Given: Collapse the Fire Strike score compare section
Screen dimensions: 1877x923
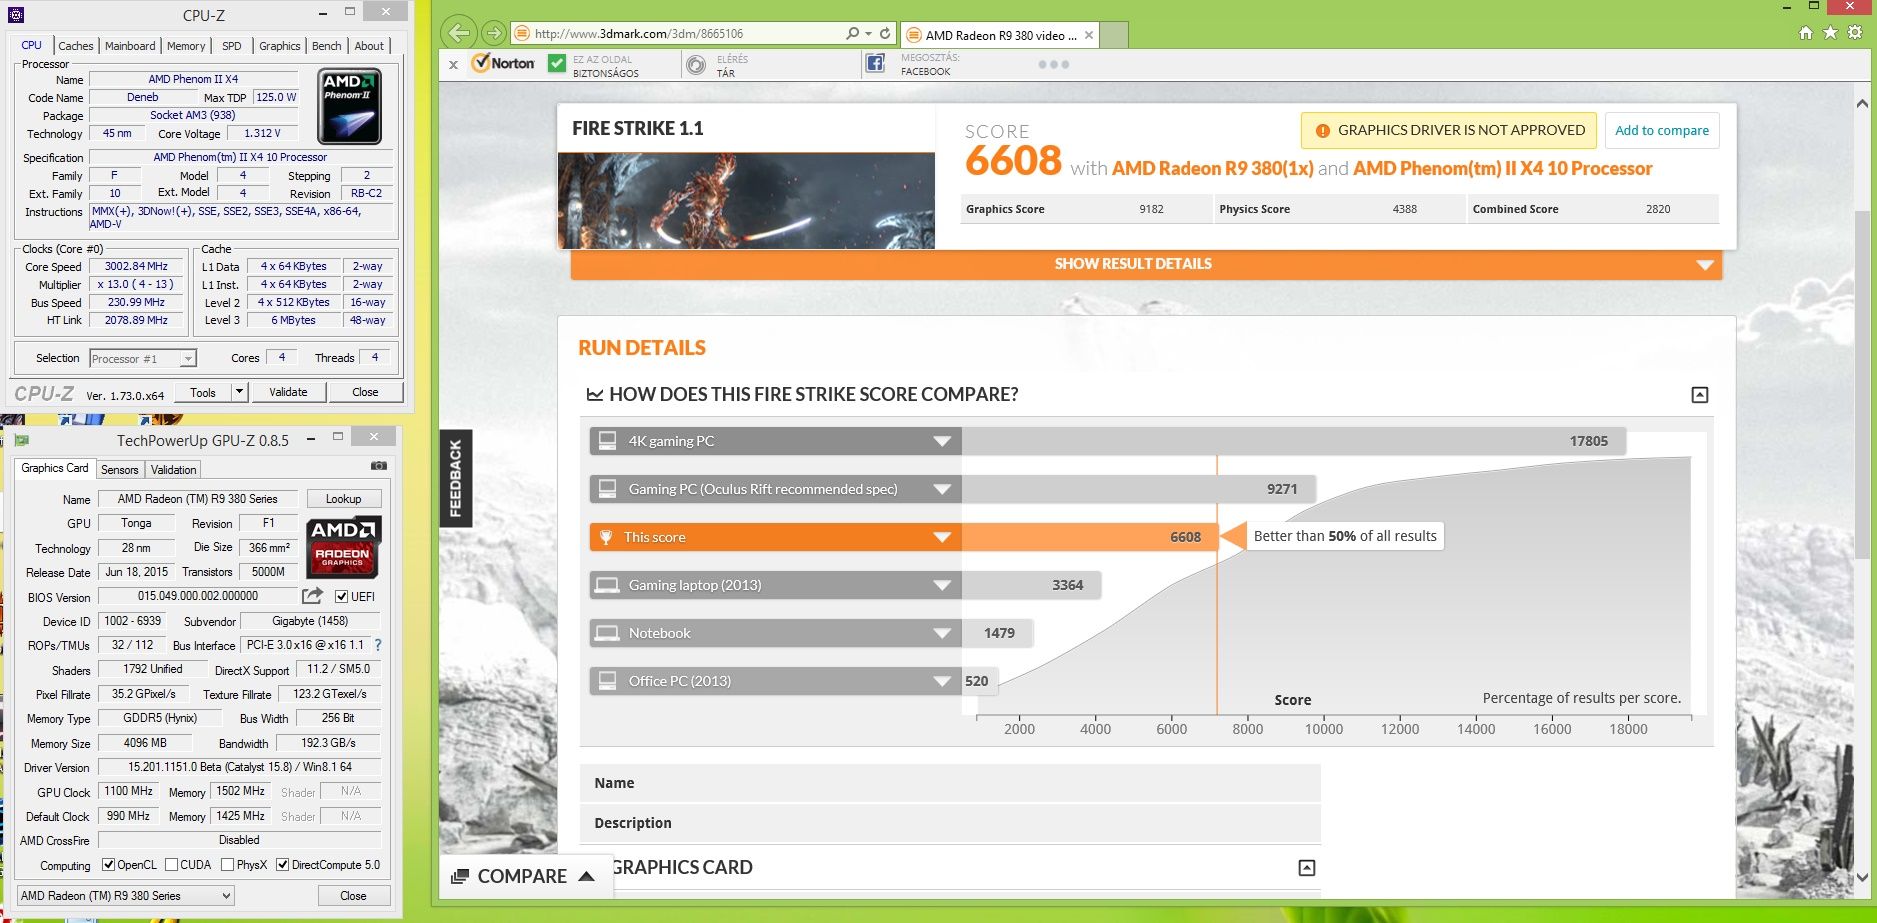Looking at the screenshot, I should [x=1699, y=395].
